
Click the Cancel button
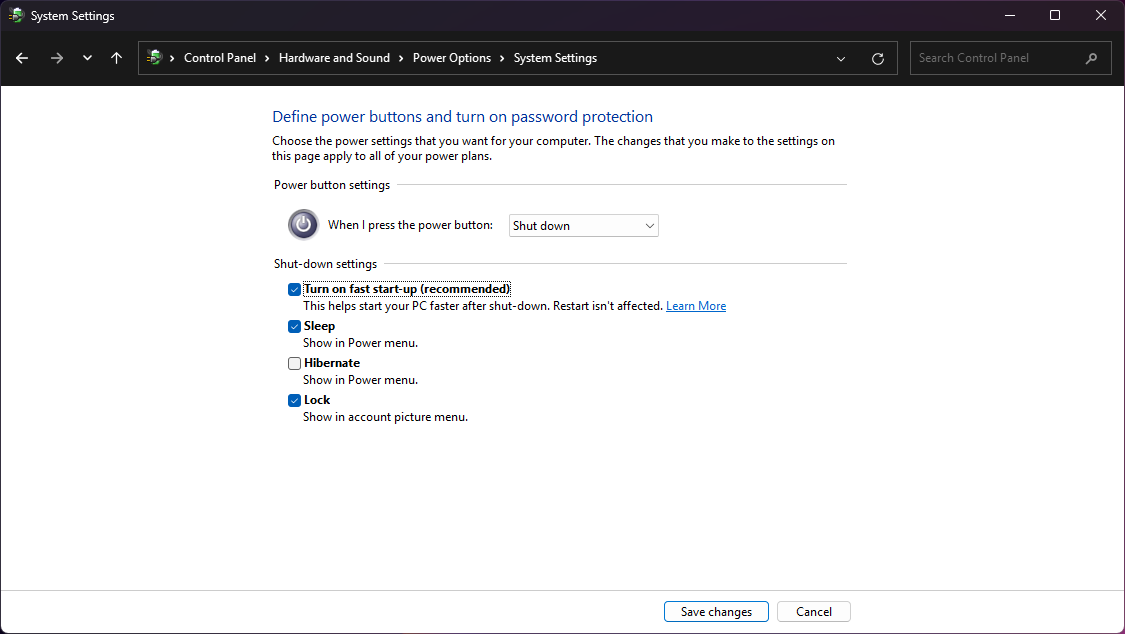tap(813, 611)
